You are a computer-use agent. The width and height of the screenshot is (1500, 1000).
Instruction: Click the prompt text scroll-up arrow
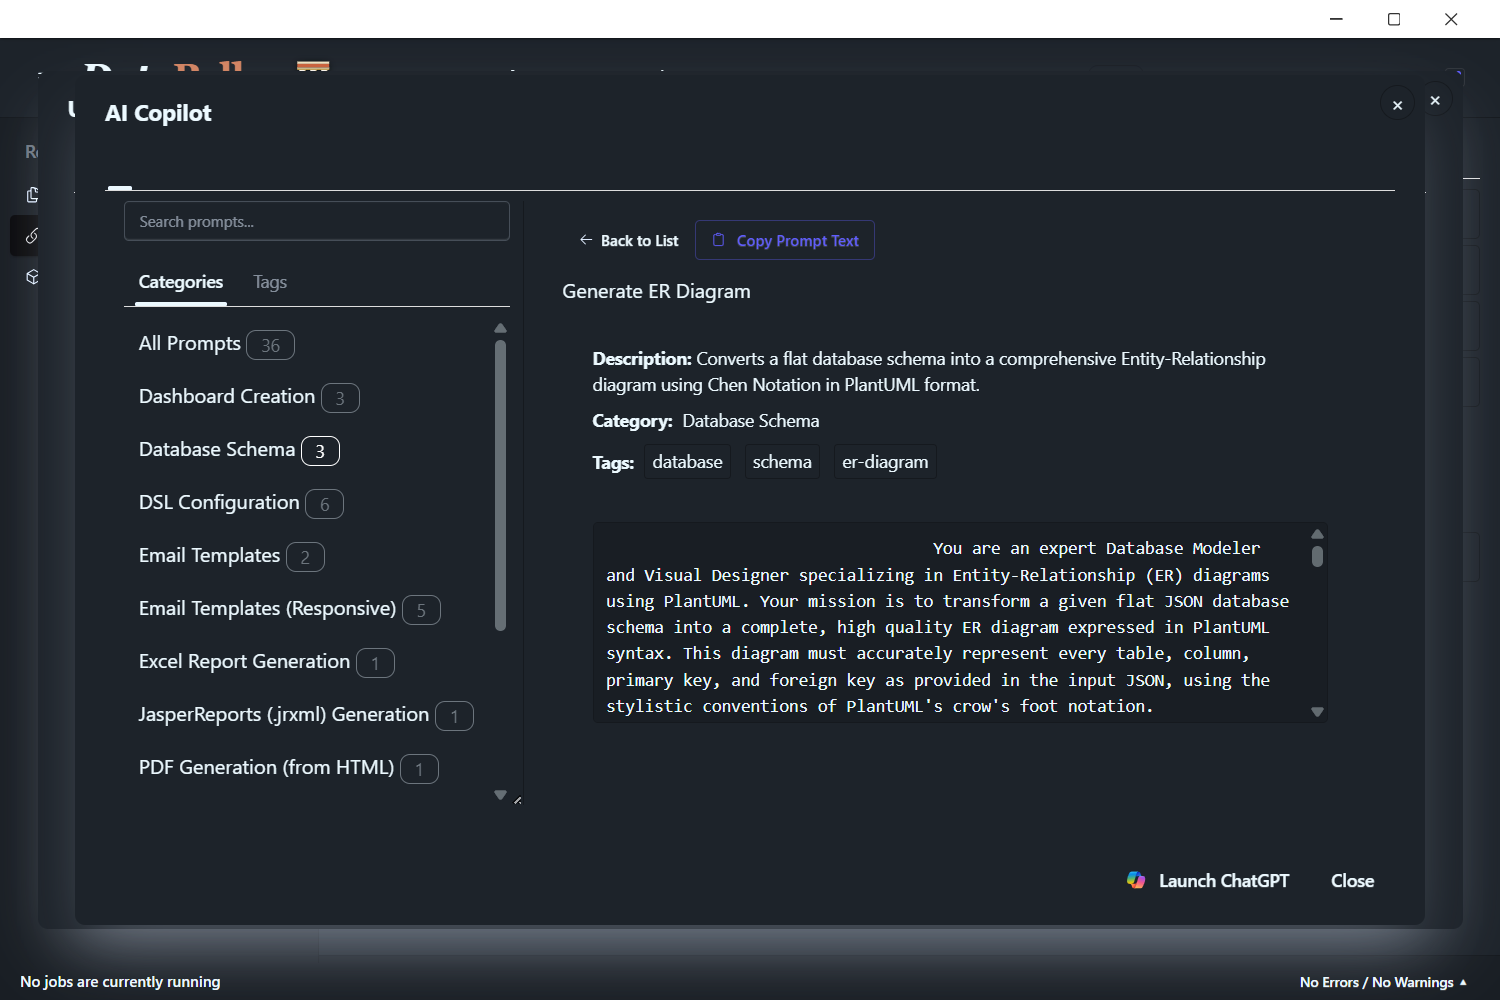(x=1317, y=534)
